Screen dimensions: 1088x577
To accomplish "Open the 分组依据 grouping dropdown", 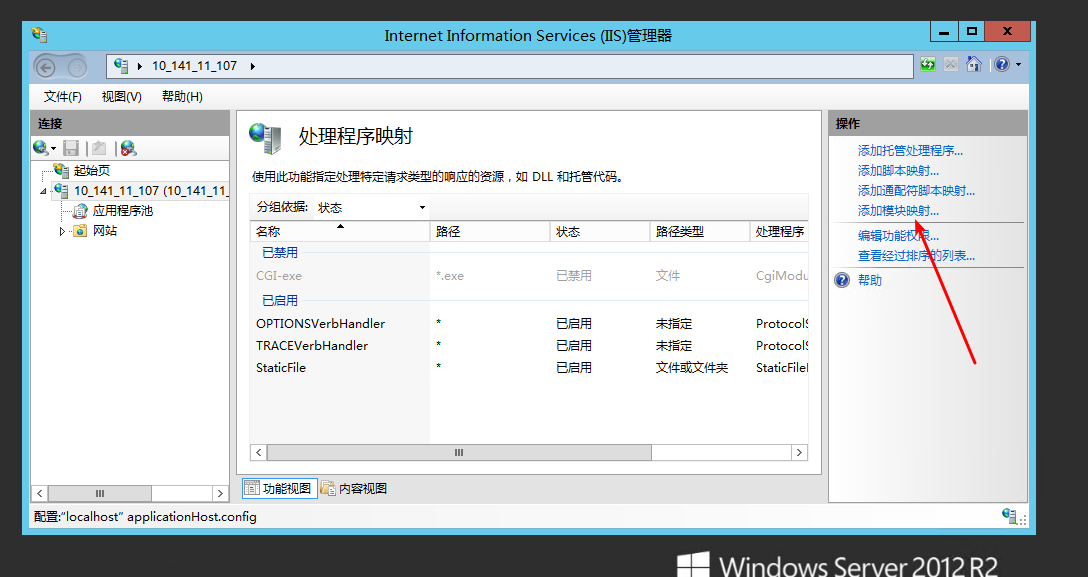I will [x=372, y=208].
